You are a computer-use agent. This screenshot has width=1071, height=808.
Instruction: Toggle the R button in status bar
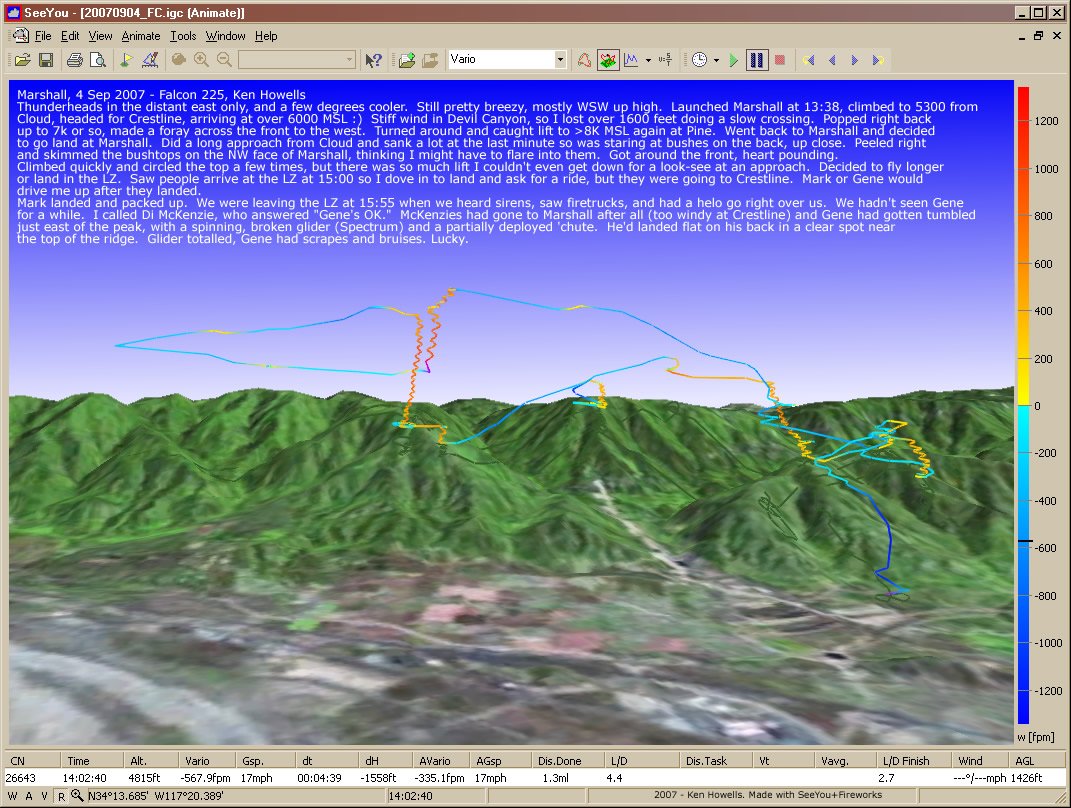(61, 796)
